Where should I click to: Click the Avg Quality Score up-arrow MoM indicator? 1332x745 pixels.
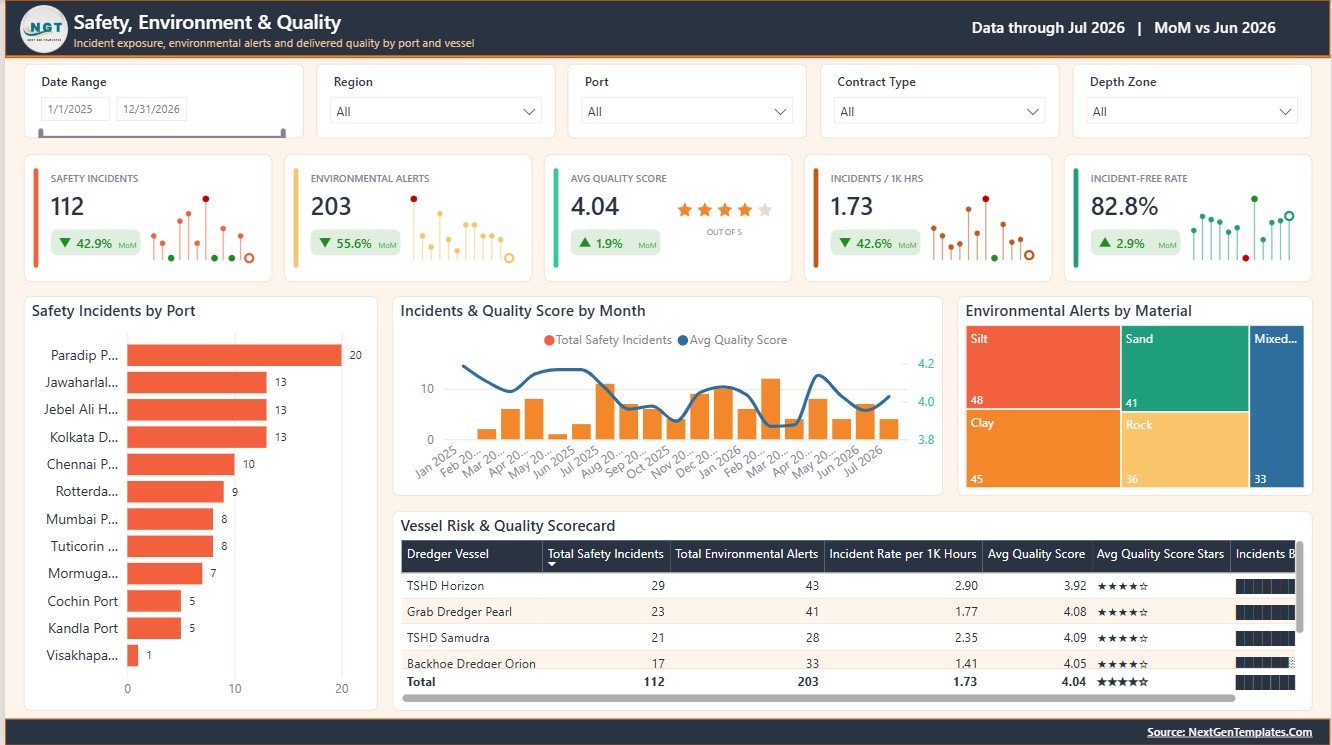coord(585,243)
